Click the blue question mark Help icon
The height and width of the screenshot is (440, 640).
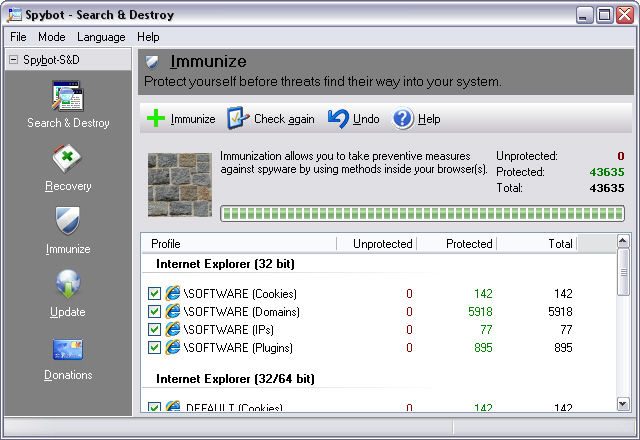point(403,119)
